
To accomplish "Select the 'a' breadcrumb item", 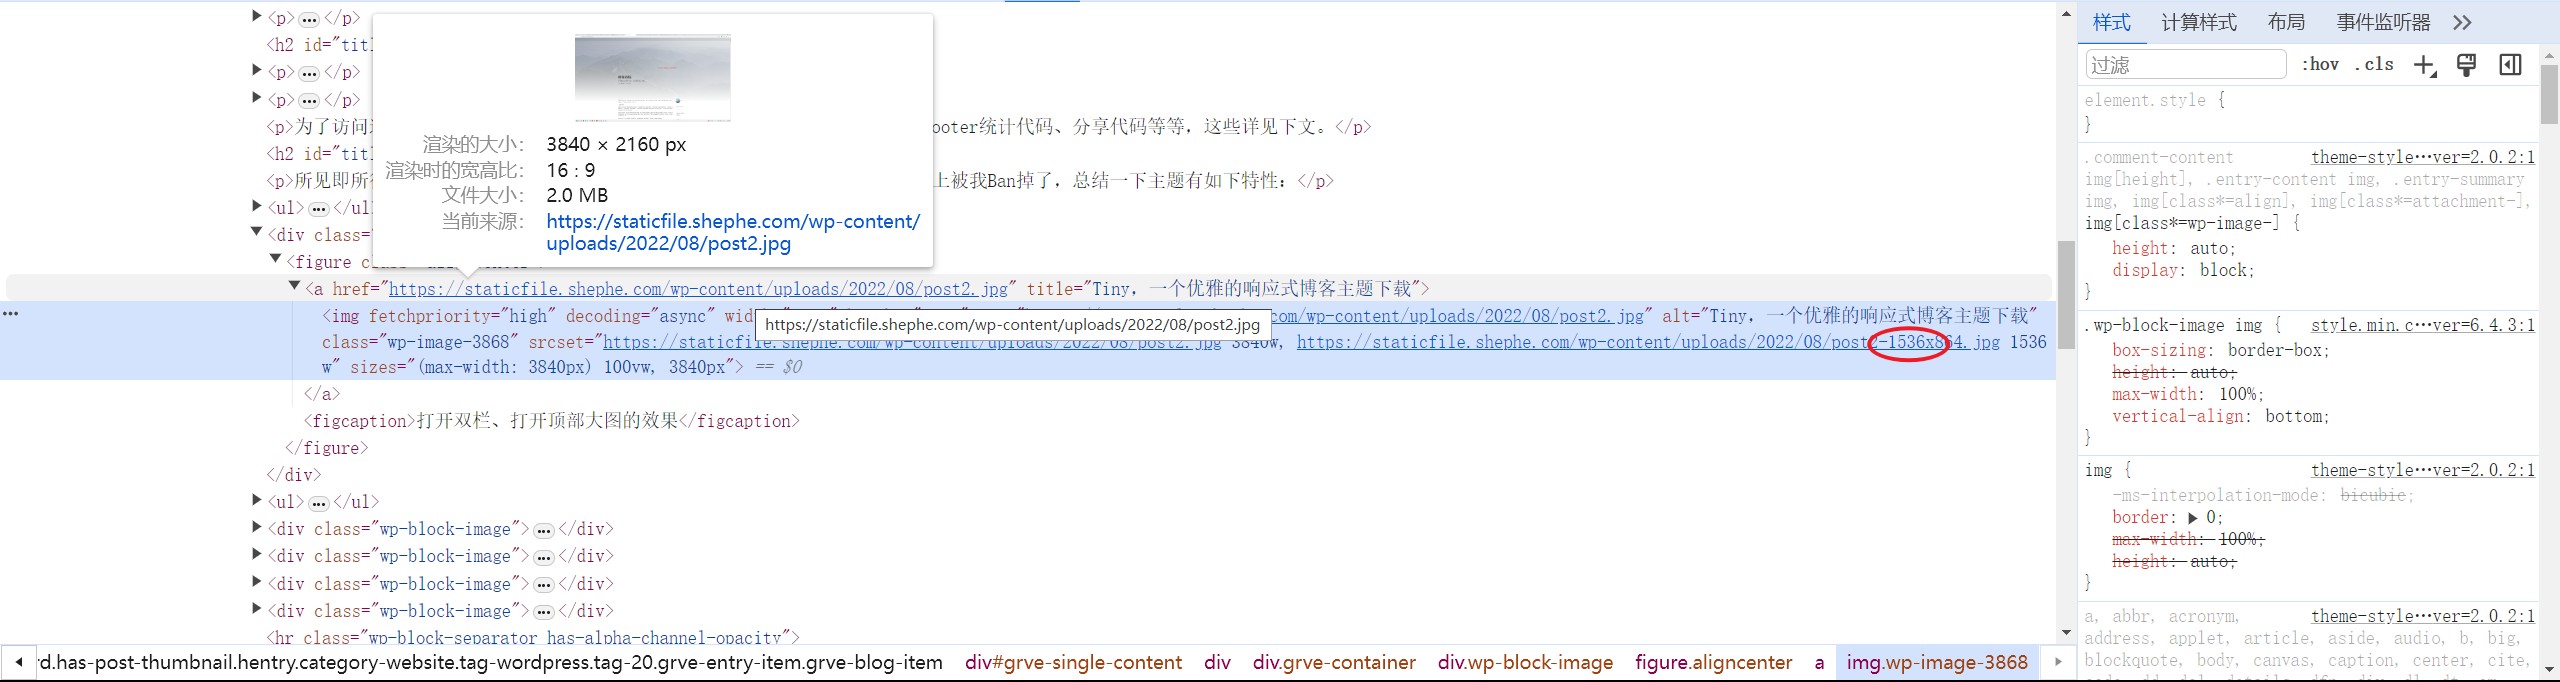I will [x=1819, y=662].
